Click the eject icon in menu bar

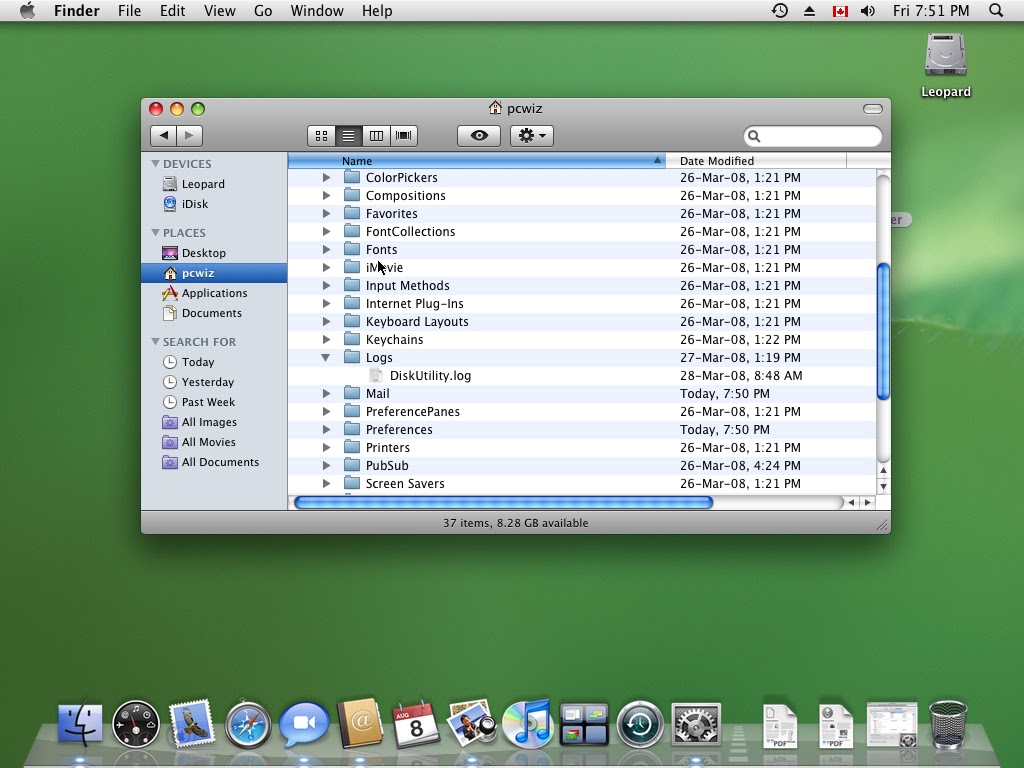pos(809,10)
